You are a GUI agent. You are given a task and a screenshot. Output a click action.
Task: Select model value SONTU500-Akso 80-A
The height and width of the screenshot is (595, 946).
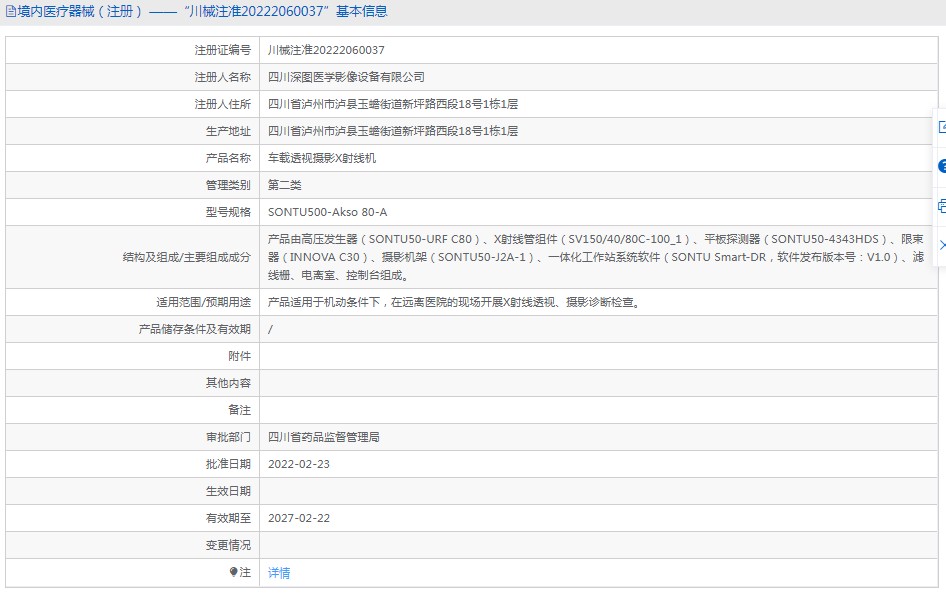328,212
